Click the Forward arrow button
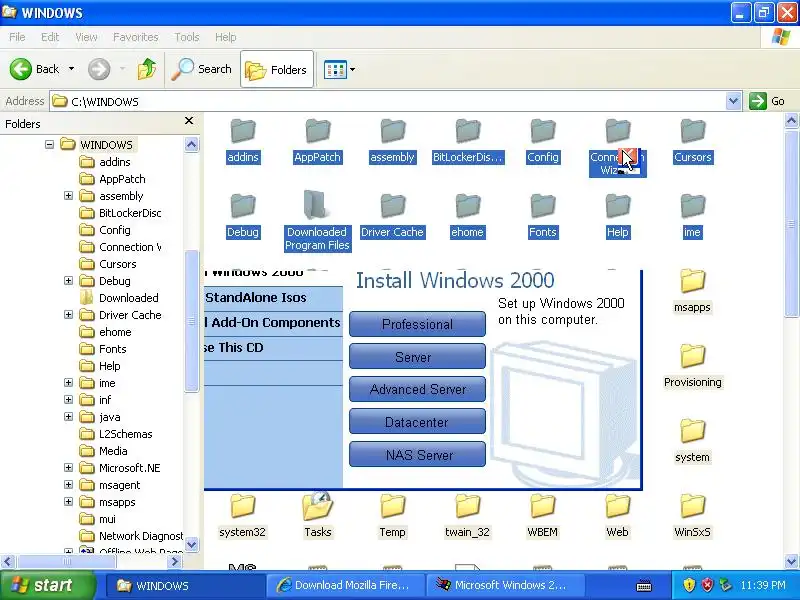Screen dimensions: 800x600 (x=99, y=69)
